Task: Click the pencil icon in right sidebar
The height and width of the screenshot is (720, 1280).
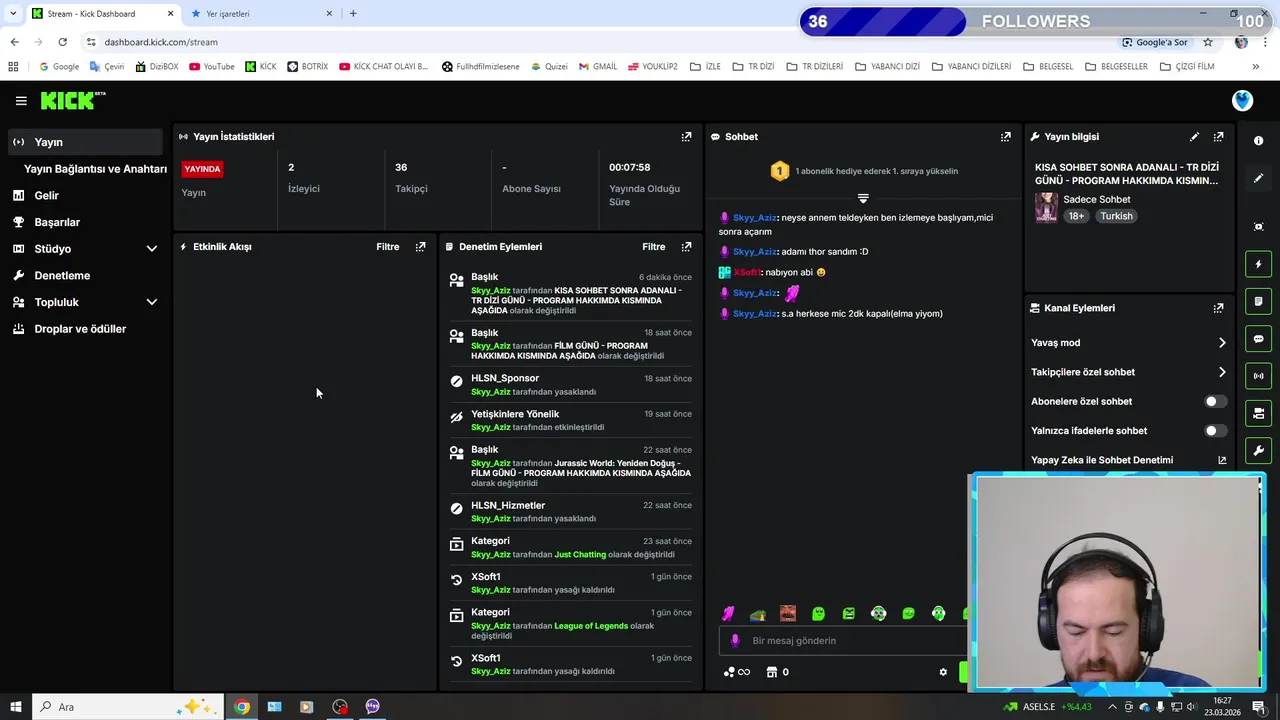Action: tap(1259, 178)
